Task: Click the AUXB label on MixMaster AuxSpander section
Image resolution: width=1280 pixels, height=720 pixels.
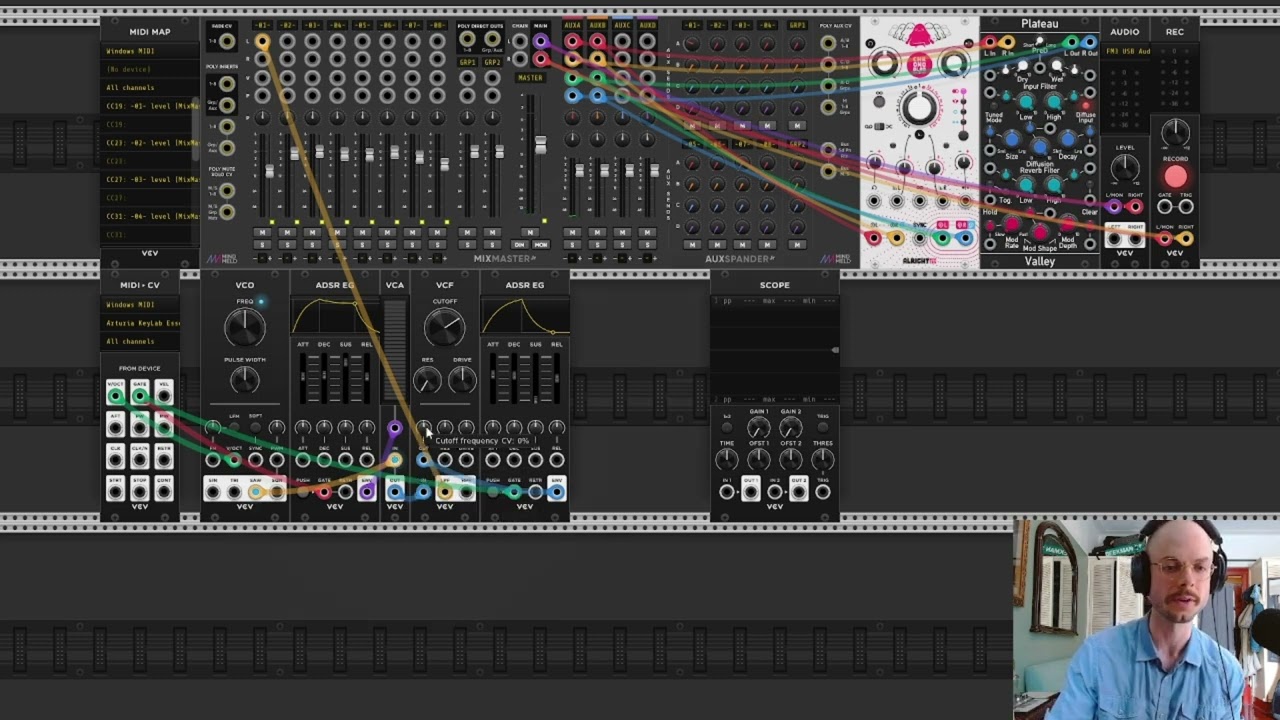Action: (x=597, y=25)
